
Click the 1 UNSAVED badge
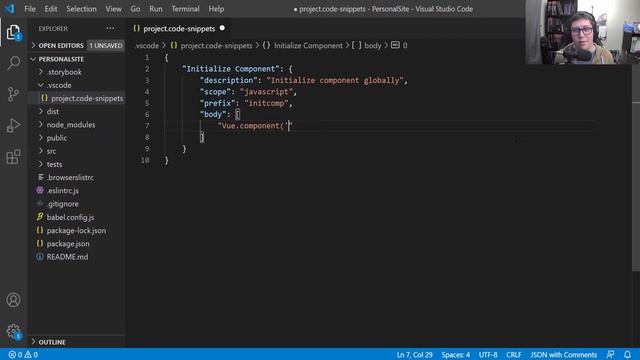(106, 45)
